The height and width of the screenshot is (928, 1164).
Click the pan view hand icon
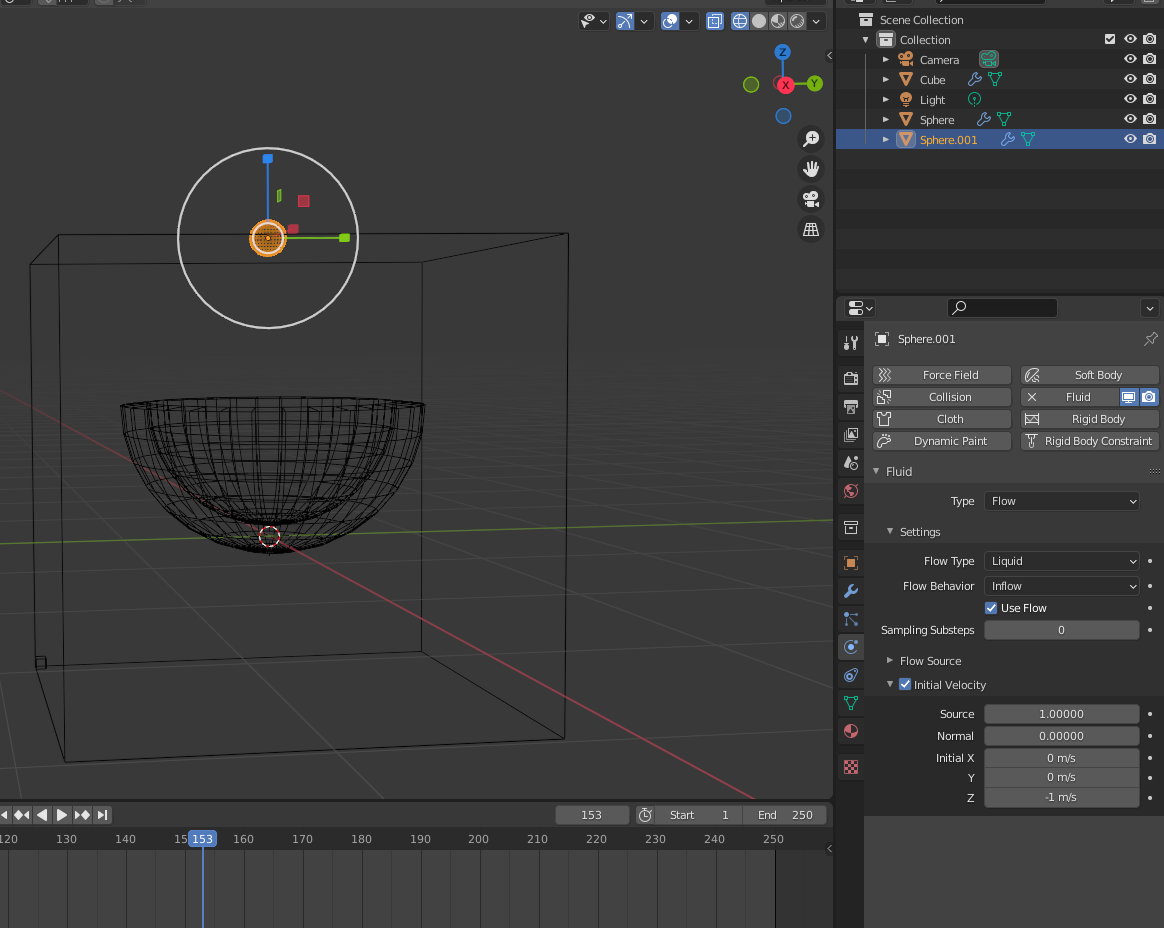[811, 169]
